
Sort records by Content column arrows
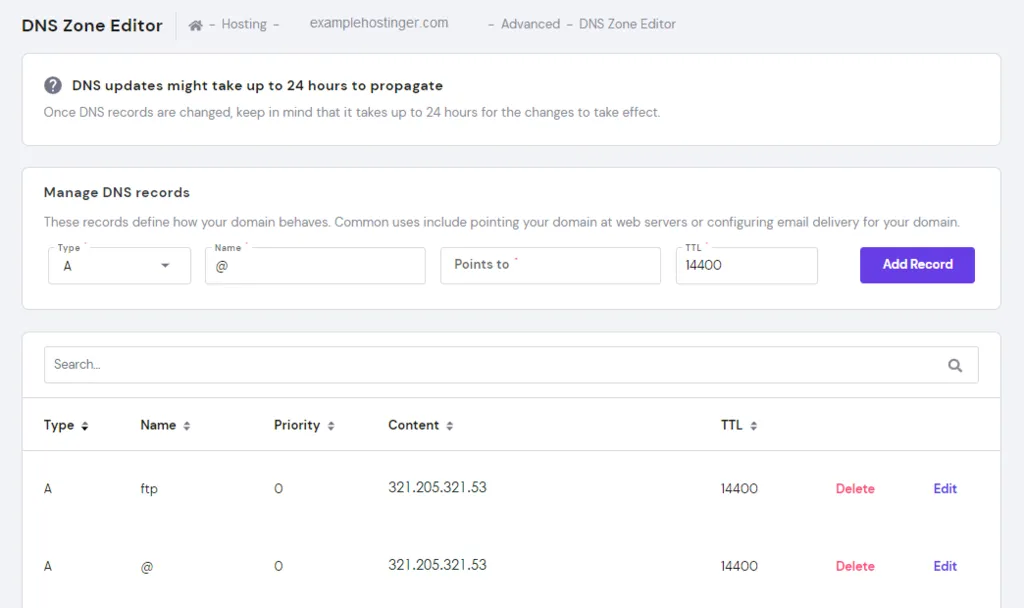[450, 426]
